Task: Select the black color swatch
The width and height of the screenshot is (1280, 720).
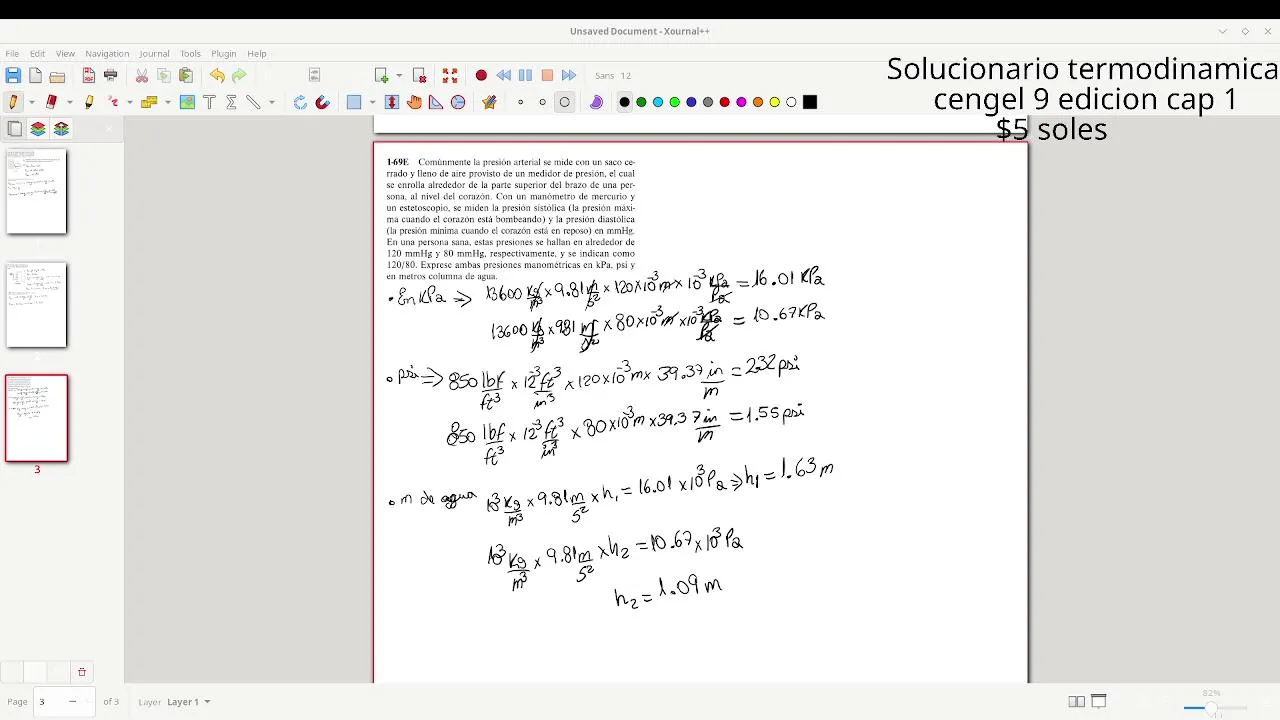Action: [625, 102]
